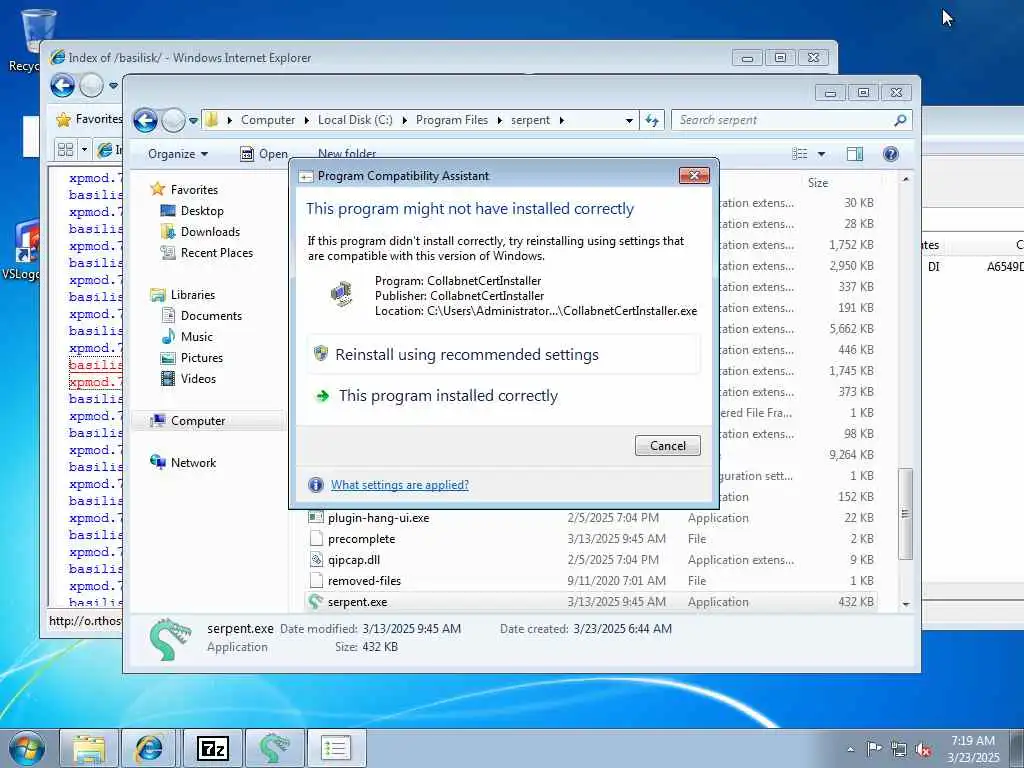Open the Organize menu
Screen dimensions: 1024x768
pos(178,154)
